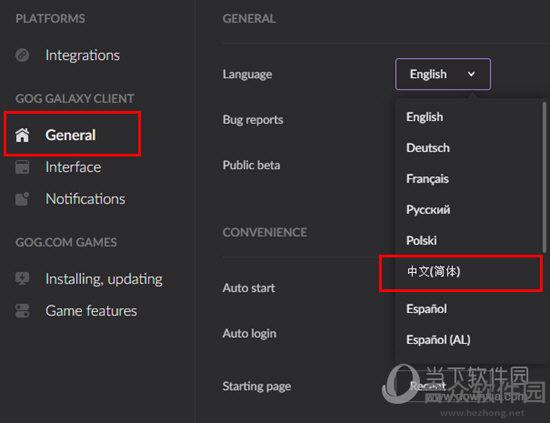Click the CONVENIENCE section heading
This screenshot has height=423, width=550.
(265, 232)
